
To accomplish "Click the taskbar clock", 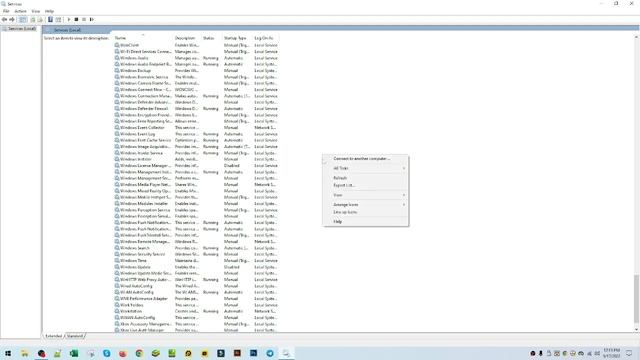I will [x=611, y=353].
